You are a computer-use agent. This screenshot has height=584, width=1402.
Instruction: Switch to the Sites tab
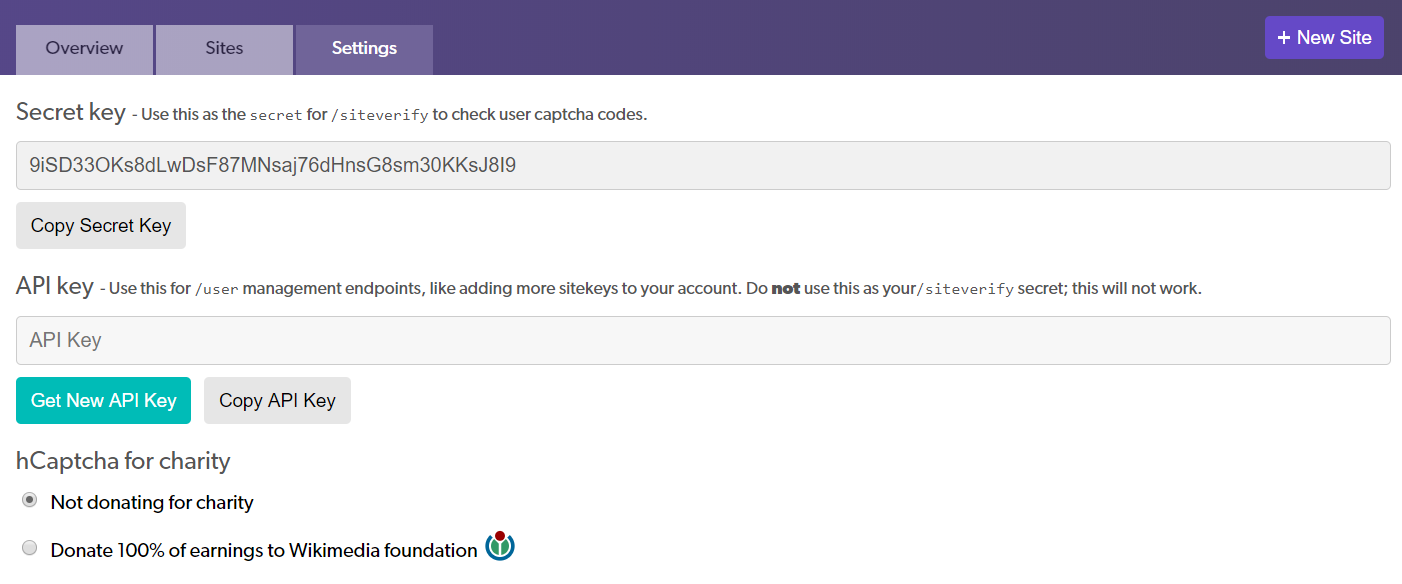(x=224, y=49)
